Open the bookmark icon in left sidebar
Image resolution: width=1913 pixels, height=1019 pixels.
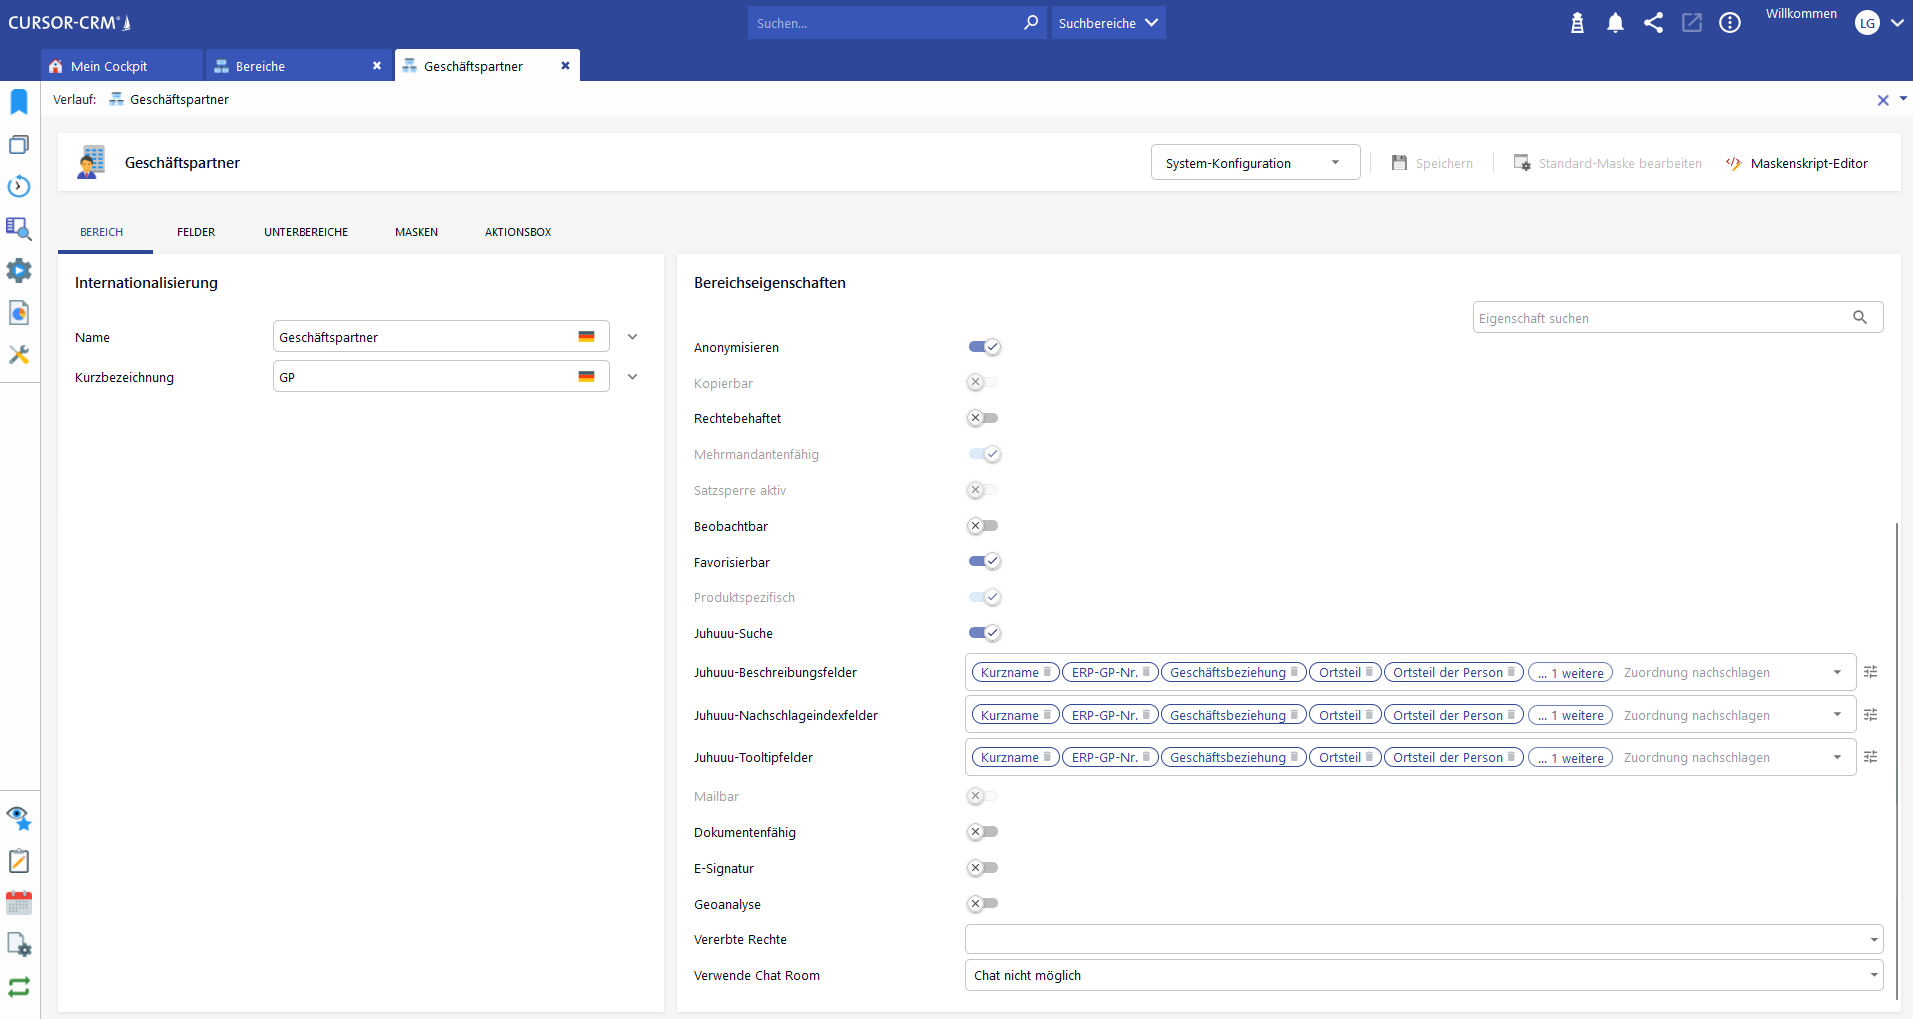19,102
